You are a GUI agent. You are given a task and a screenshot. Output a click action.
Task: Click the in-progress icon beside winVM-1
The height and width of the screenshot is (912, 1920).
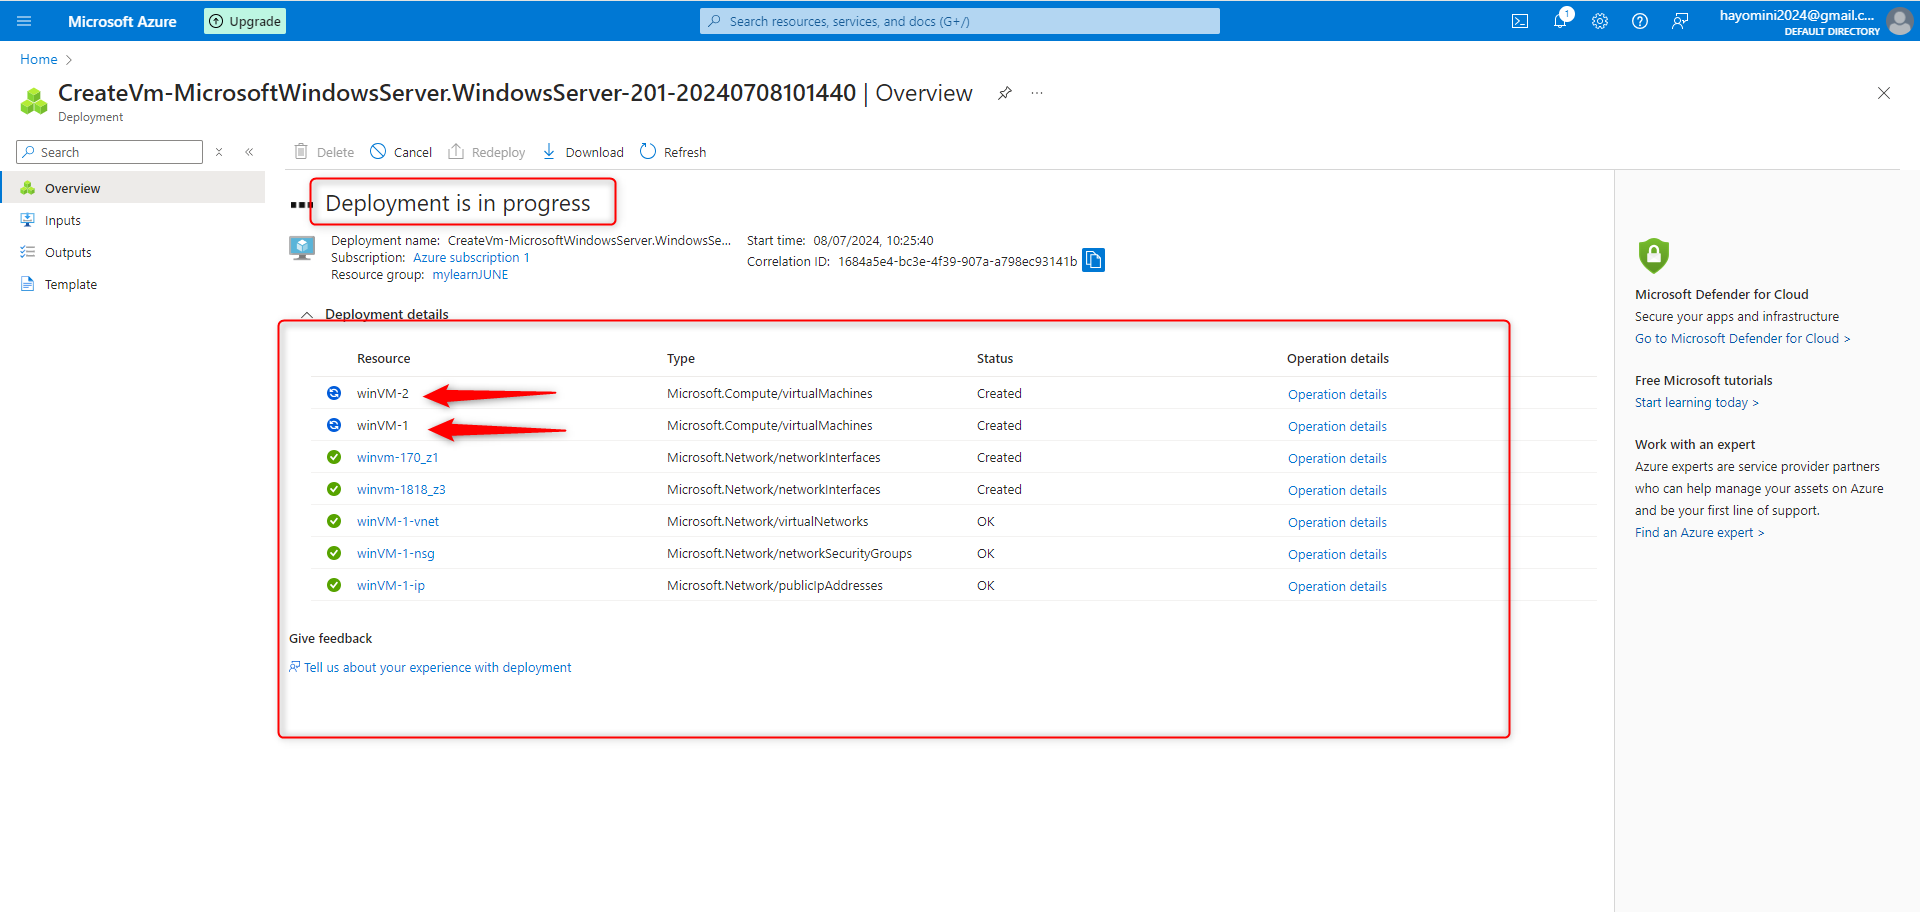pos(334,425)
